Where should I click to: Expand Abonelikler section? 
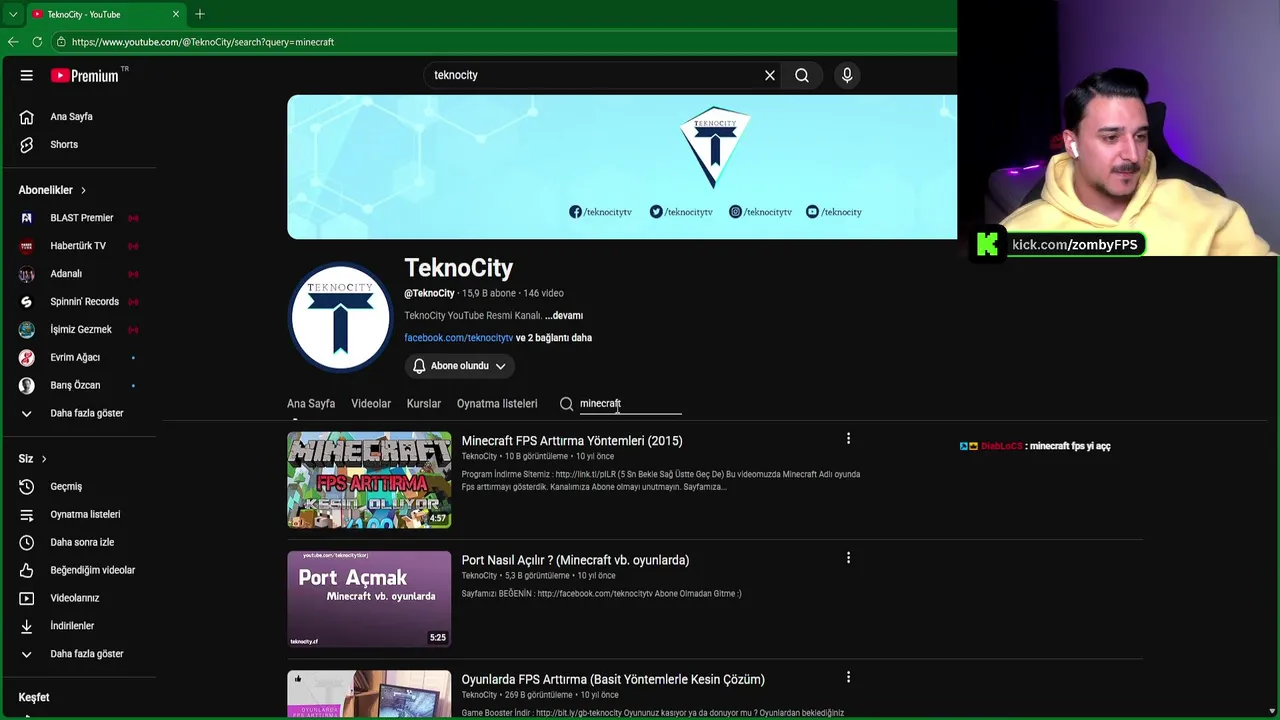click(x=53, y=190)
